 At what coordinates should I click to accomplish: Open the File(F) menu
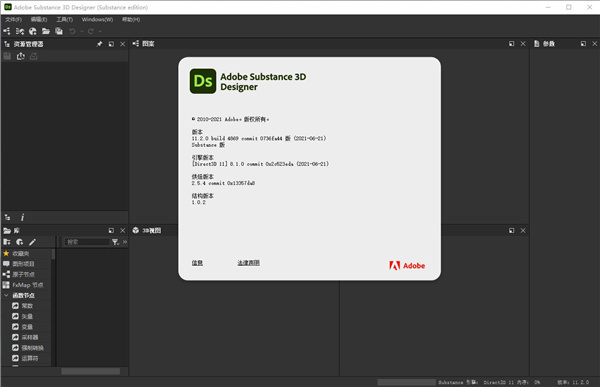[13, 20]
